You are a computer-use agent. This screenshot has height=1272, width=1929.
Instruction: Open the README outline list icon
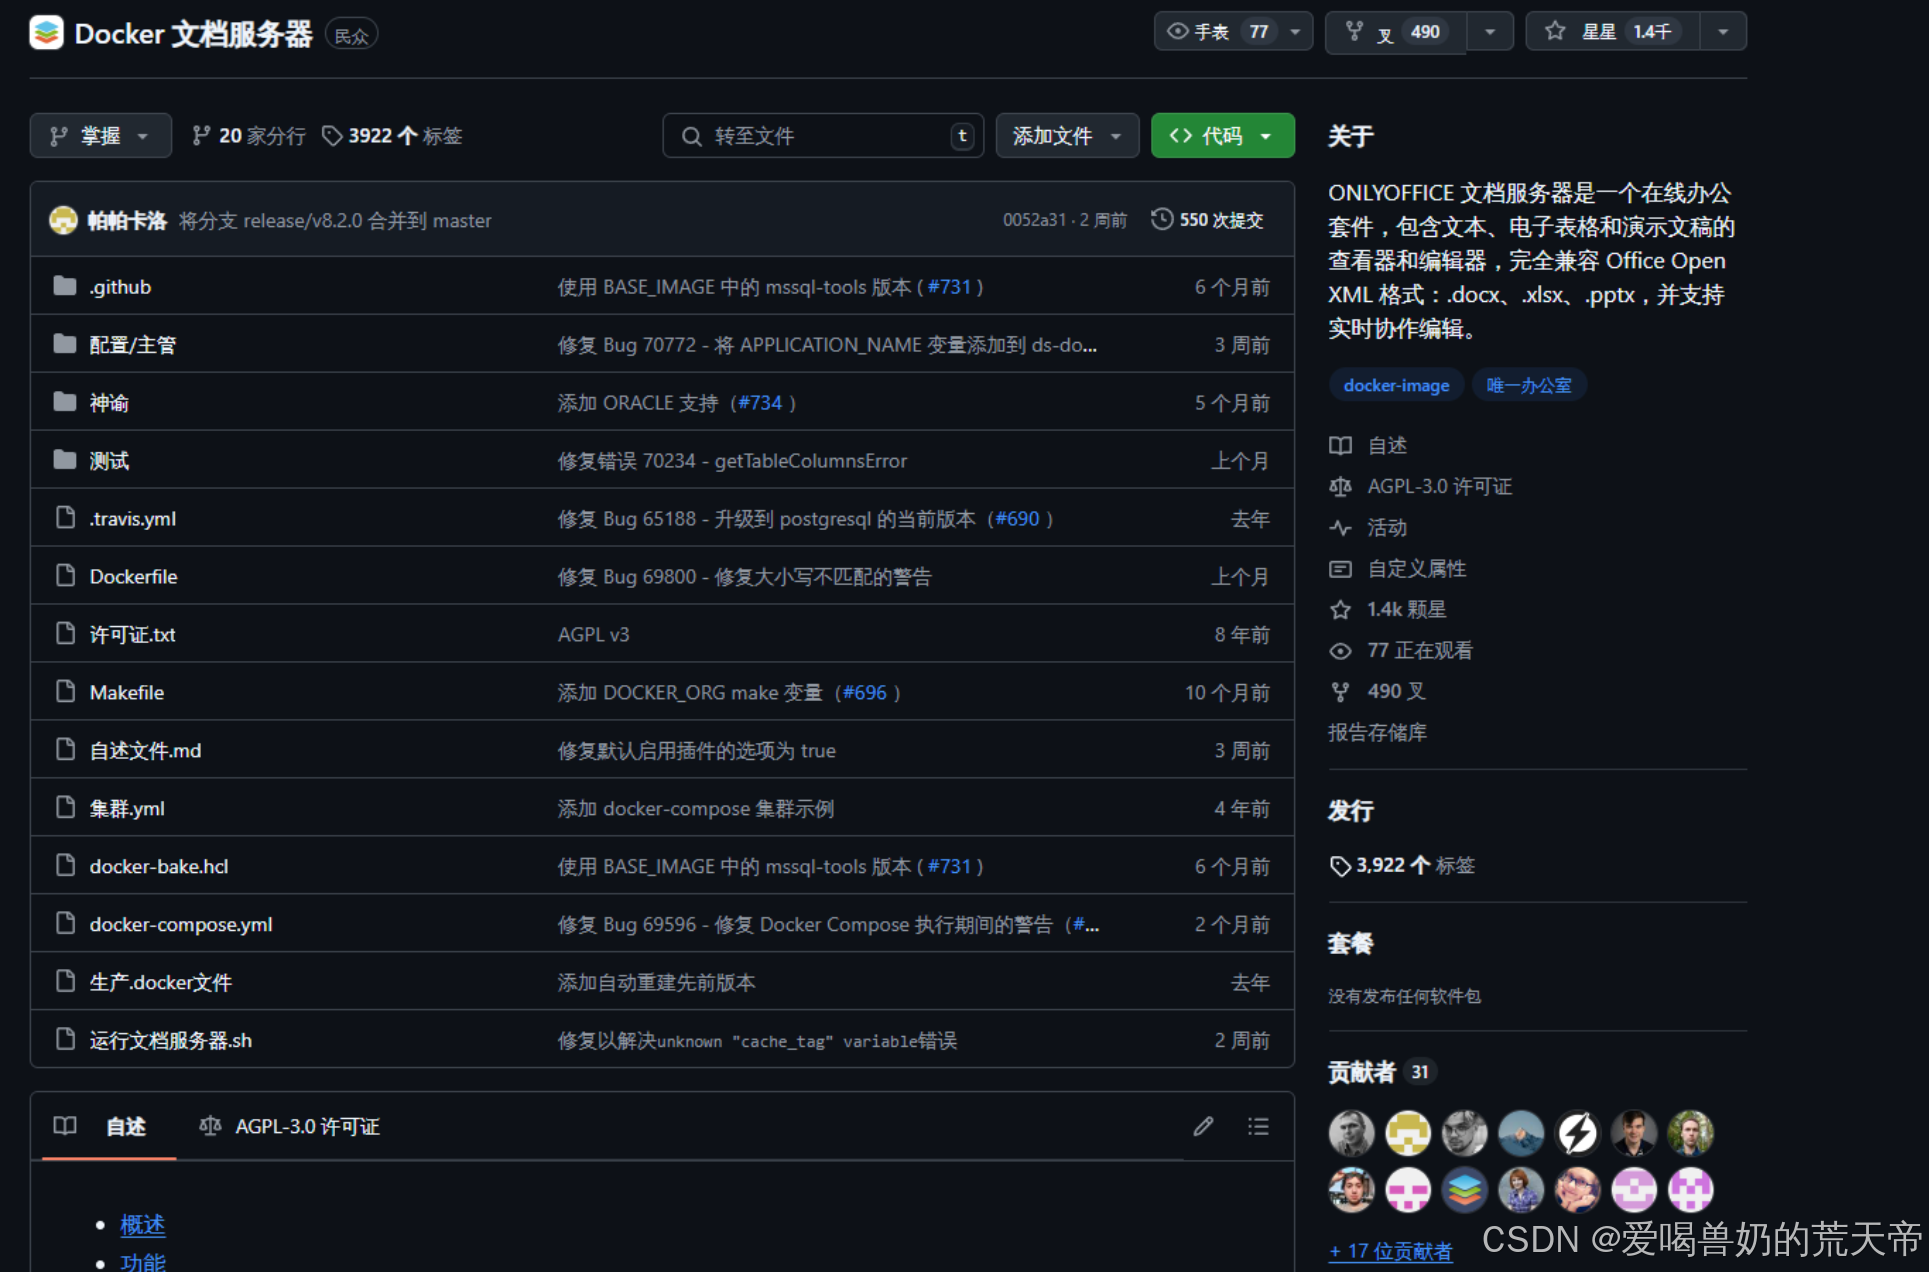[1258, 1127]
